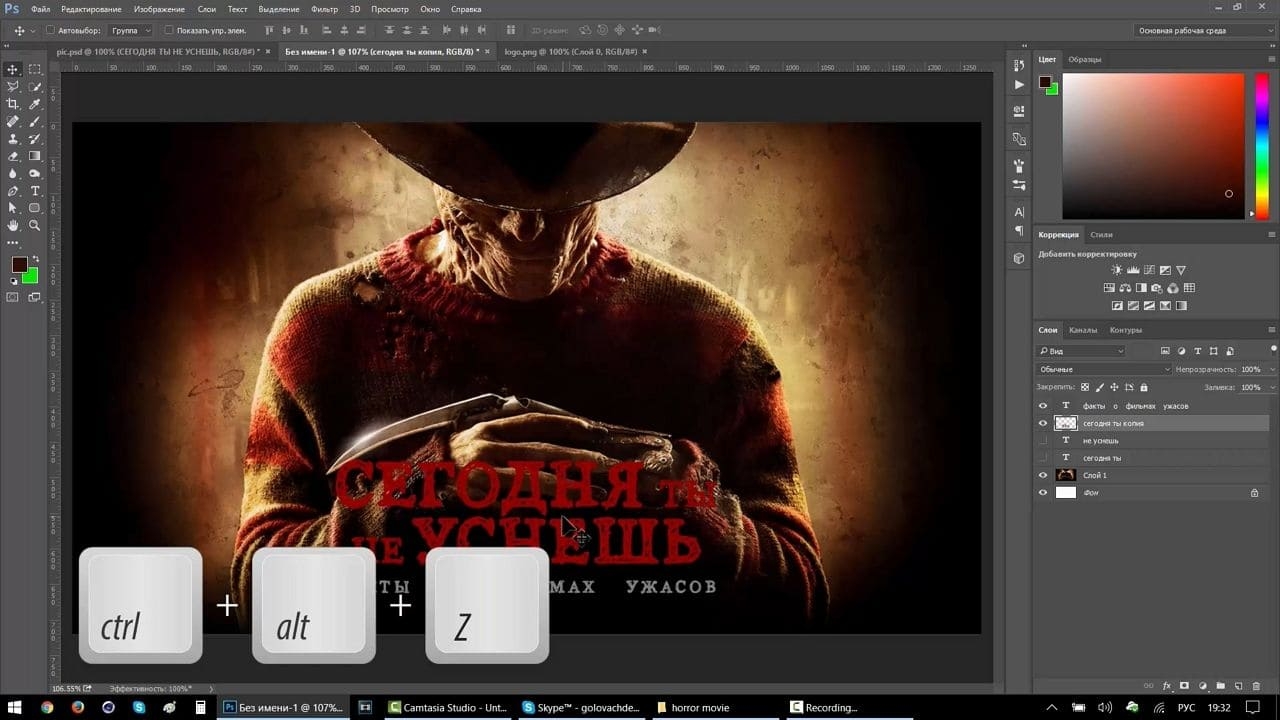Open the layer opacity value dropdown
Image resolution: width=1280 pixels, height=720 pixels.
(x=1271, y=370)
